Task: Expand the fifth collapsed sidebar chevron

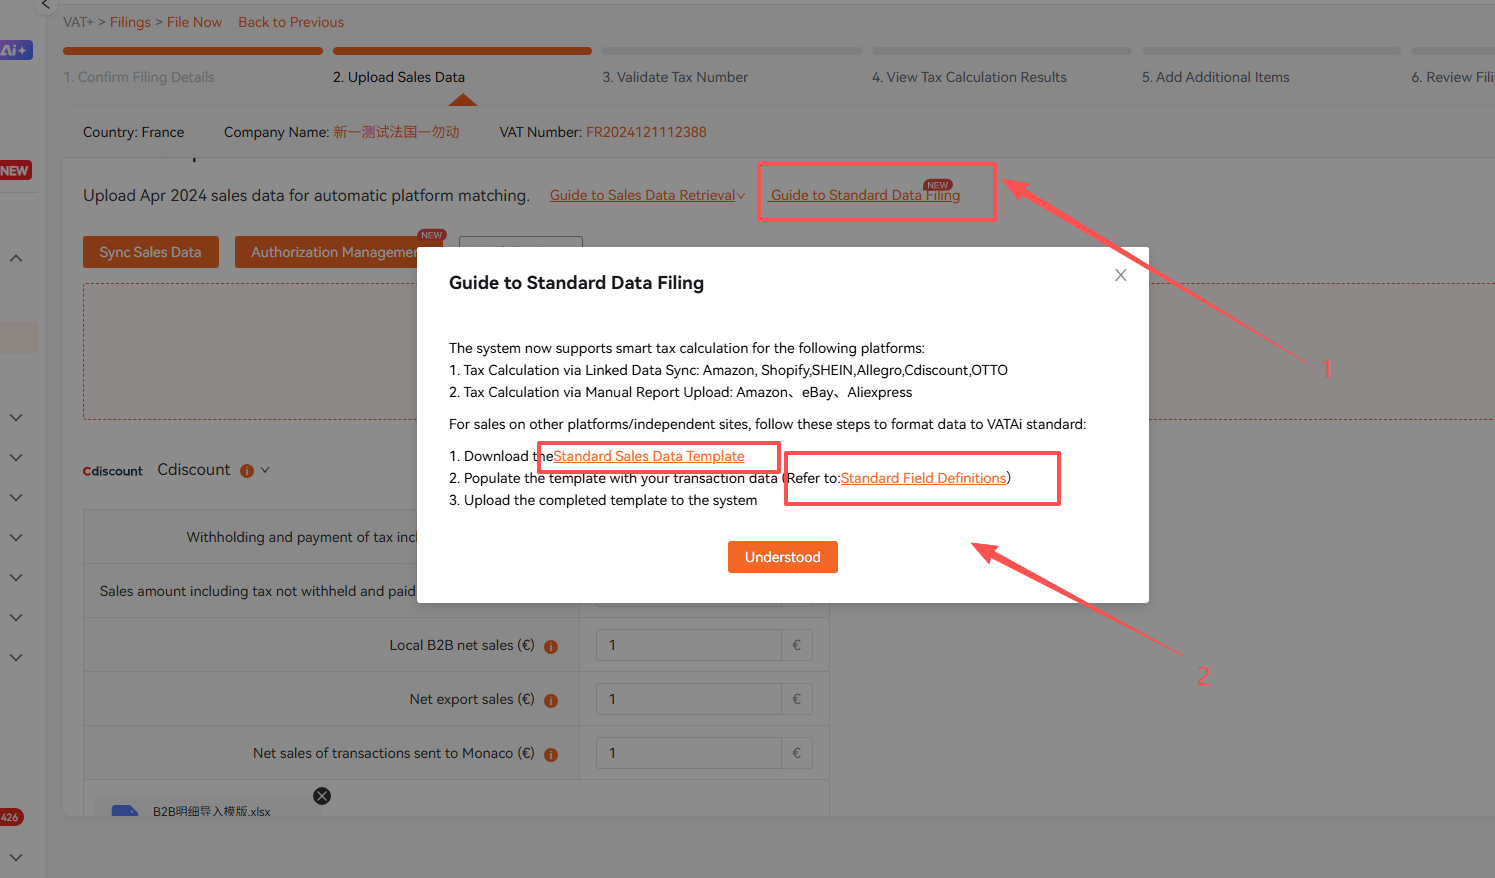Action: 16,577
